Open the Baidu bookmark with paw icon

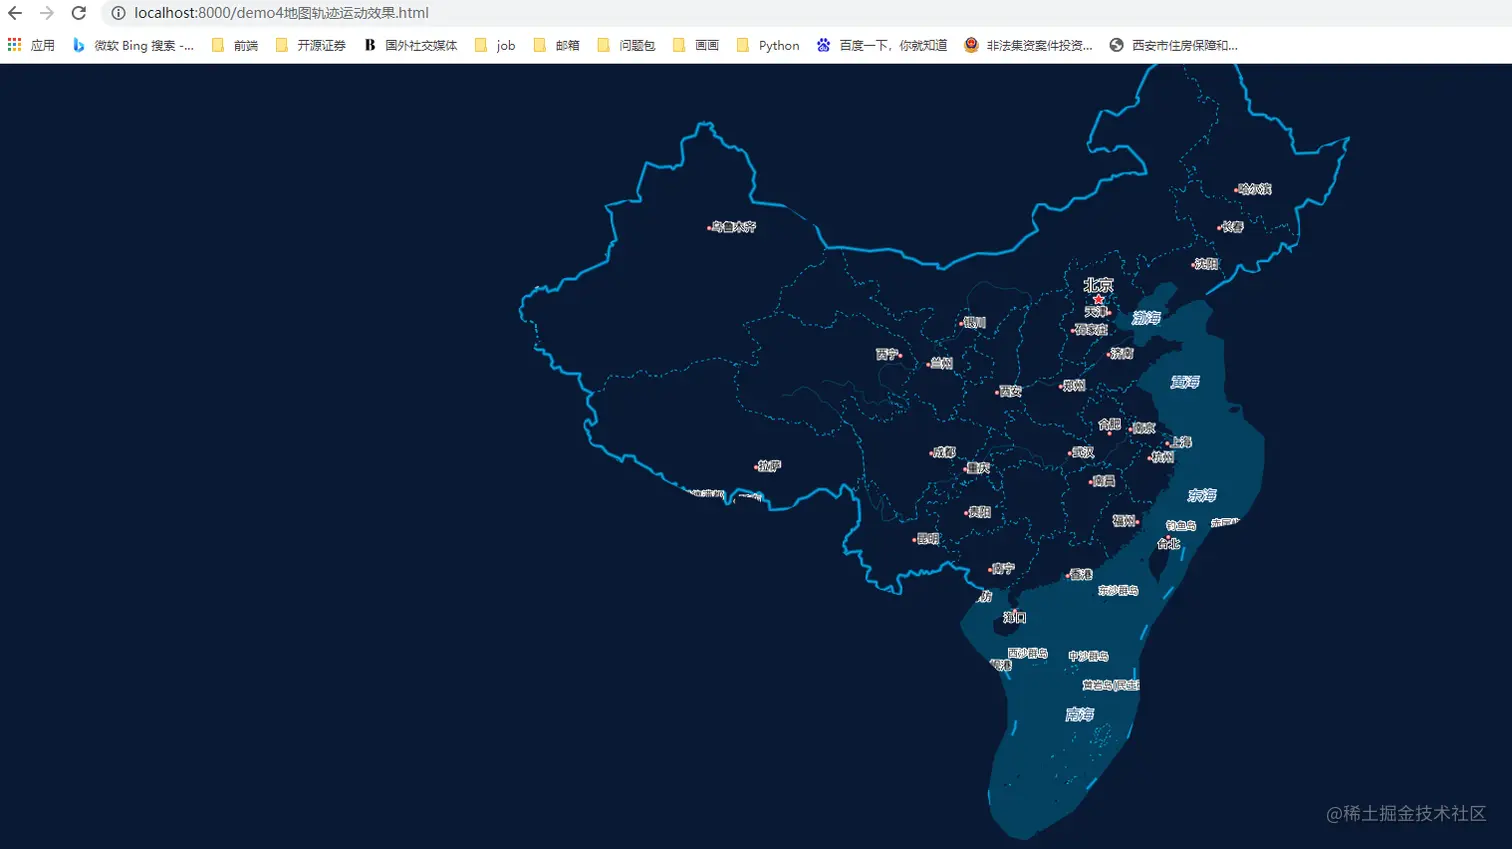coord(882,45)
